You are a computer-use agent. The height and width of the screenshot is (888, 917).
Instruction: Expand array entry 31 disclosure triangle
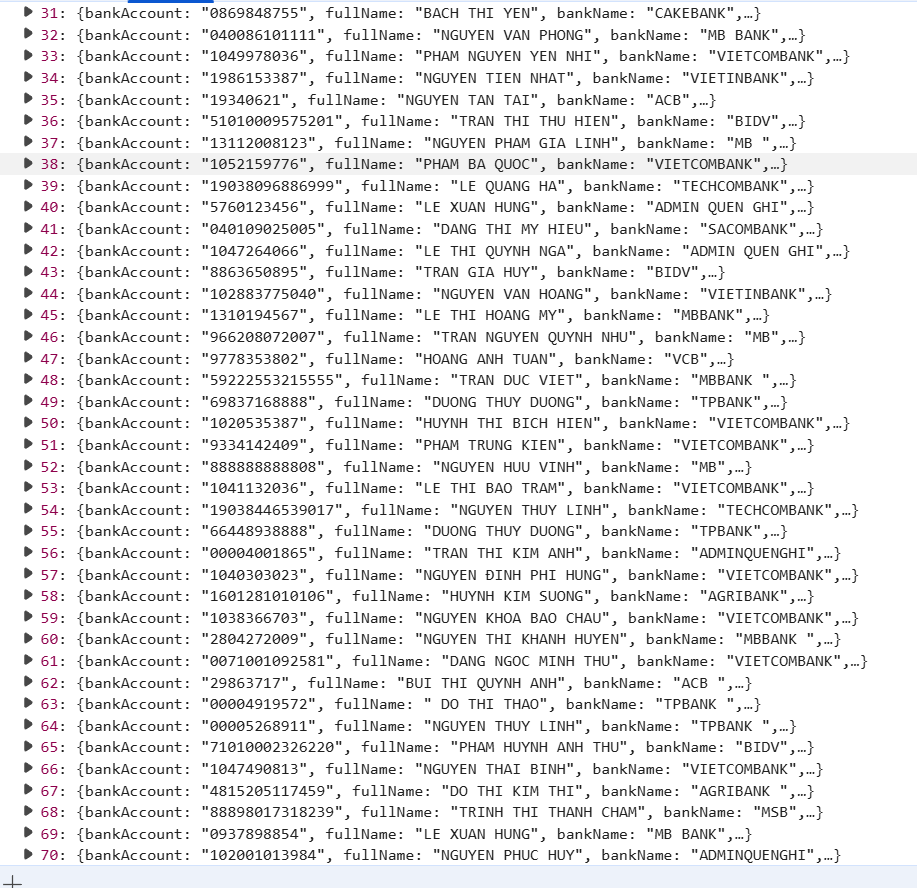click(27, 12)
